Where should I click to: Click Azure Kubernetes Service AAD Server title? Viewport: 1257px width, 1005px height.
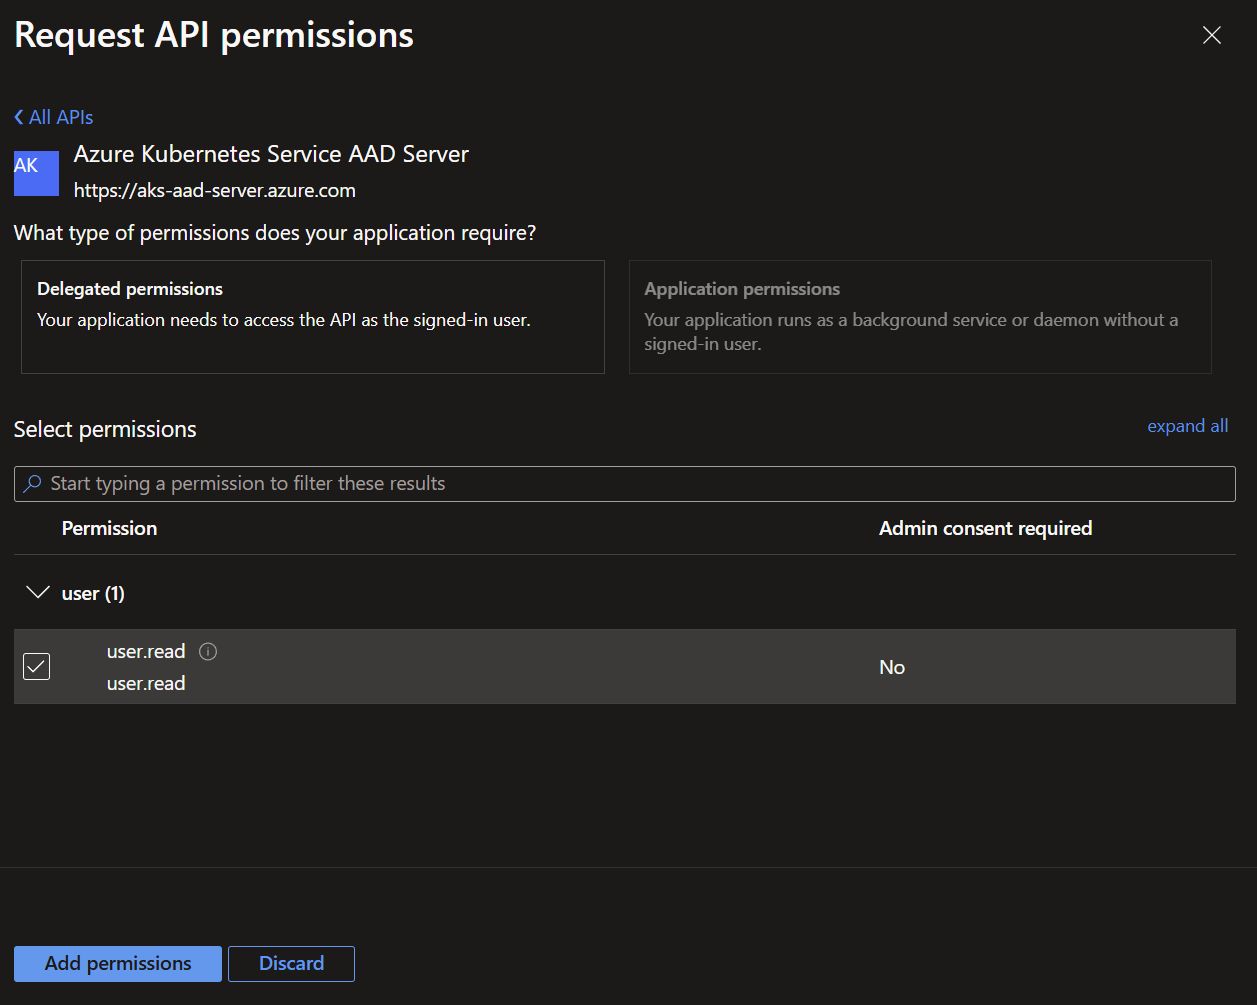point(271,154)
